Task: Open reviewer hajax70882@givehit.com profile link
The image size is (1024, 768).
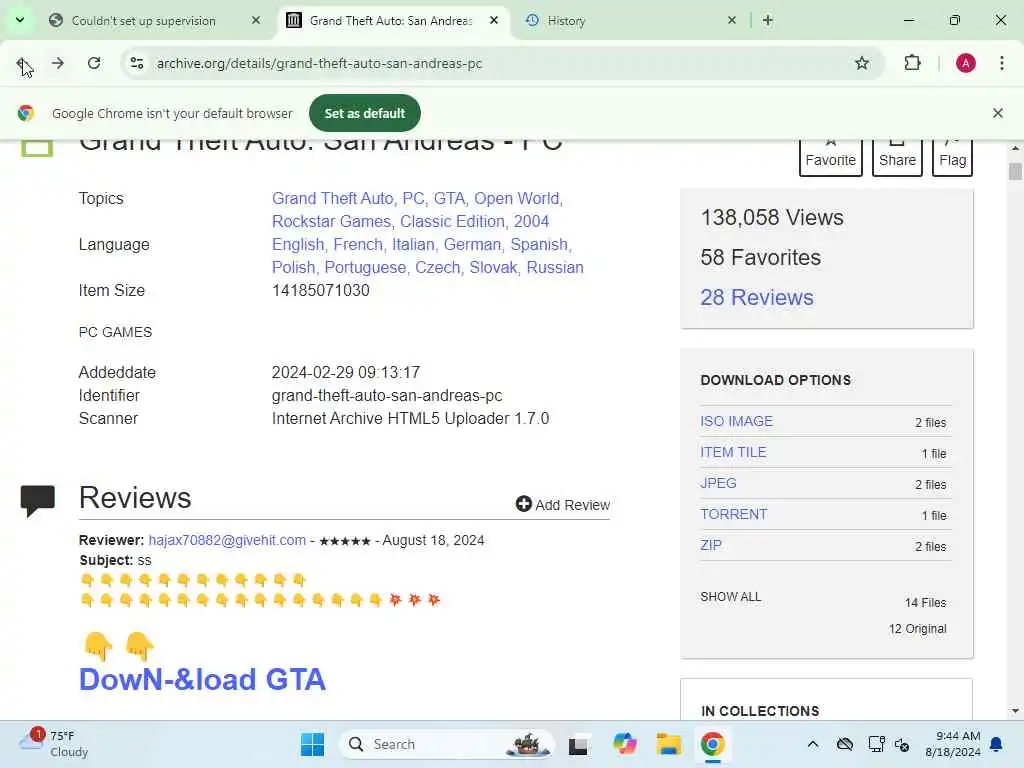Action: point(227,540)
